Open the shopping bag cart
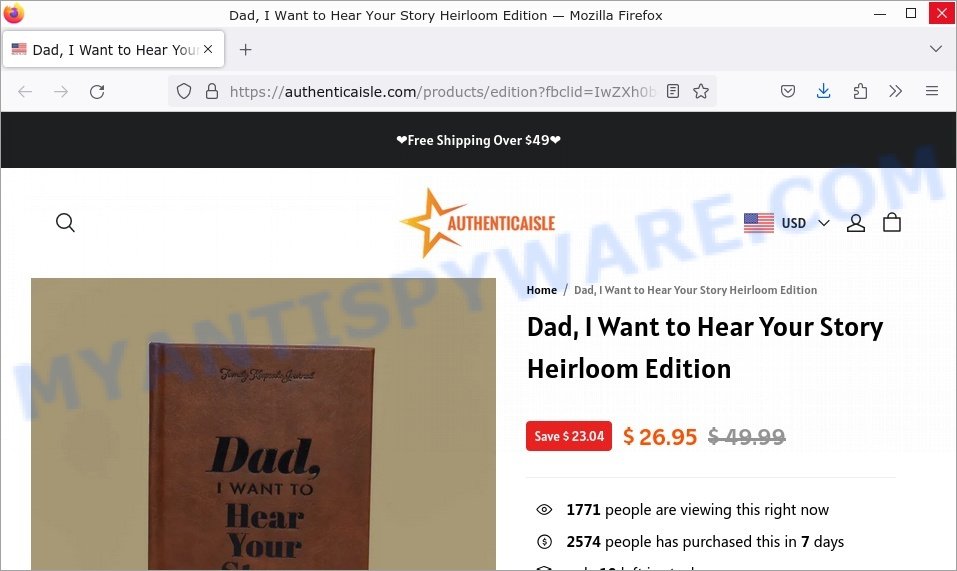Screen dimensions: 957x571 tap(892, 222)
